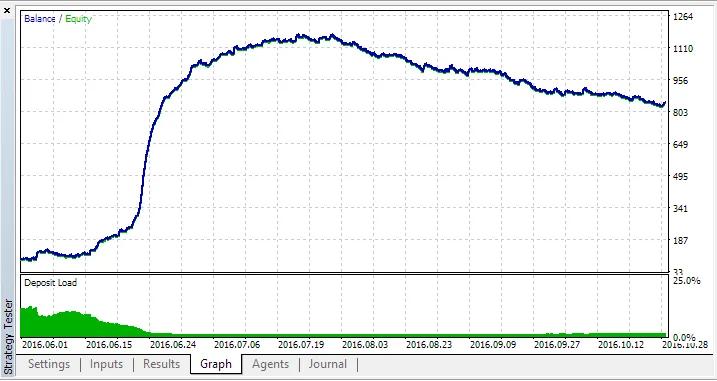Open the Settings tab
Viewport: 717px width, 381px height.
pyautogui.click(x=49, y=364)
